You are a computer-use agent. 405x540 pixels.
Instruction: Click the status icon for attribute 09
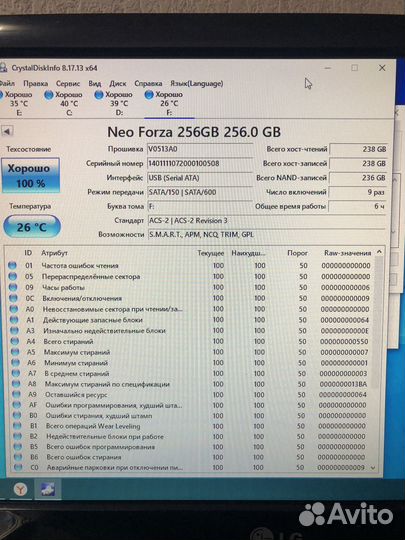[x=13, y=287]
